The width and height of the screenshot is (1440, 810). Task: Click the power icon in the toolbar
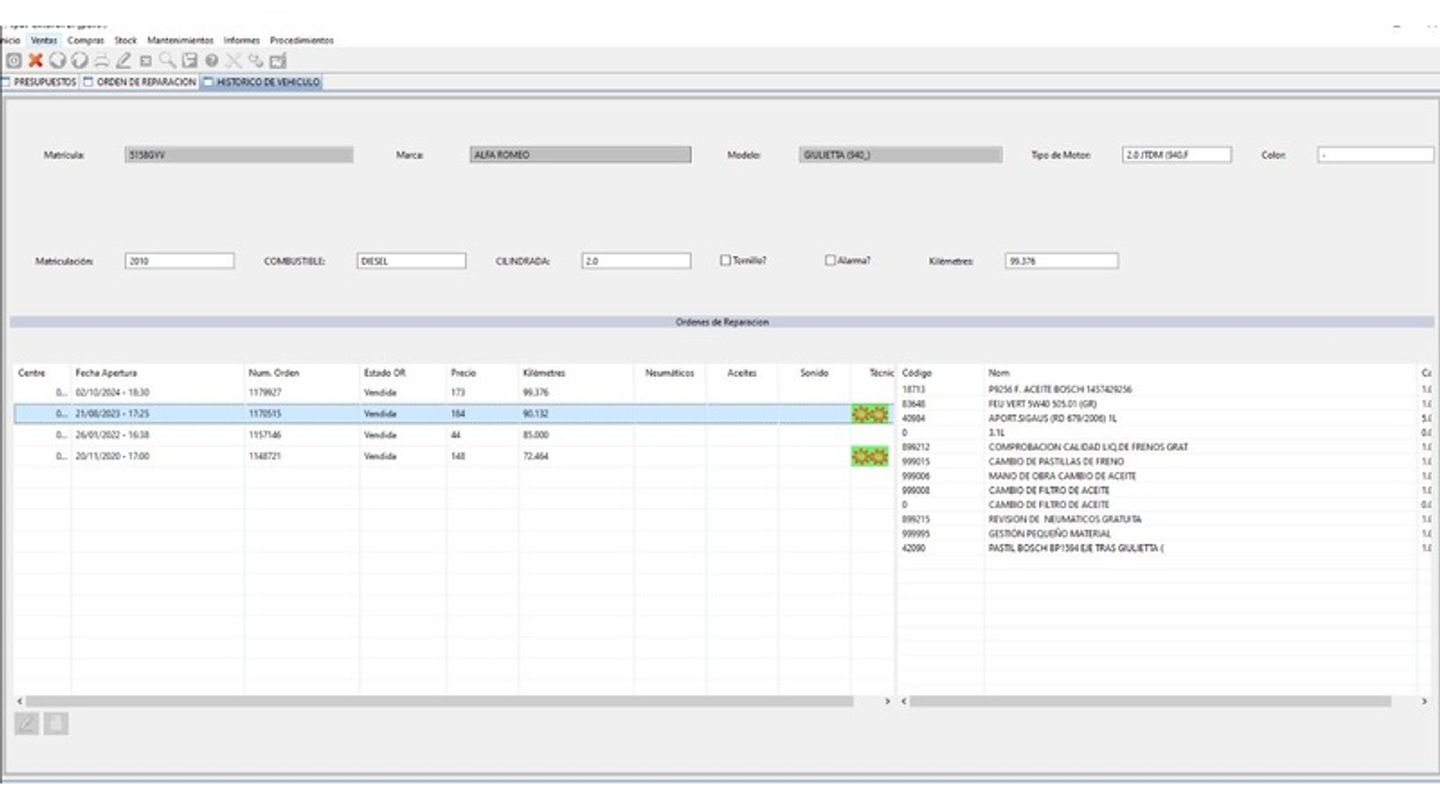[14, 61]
